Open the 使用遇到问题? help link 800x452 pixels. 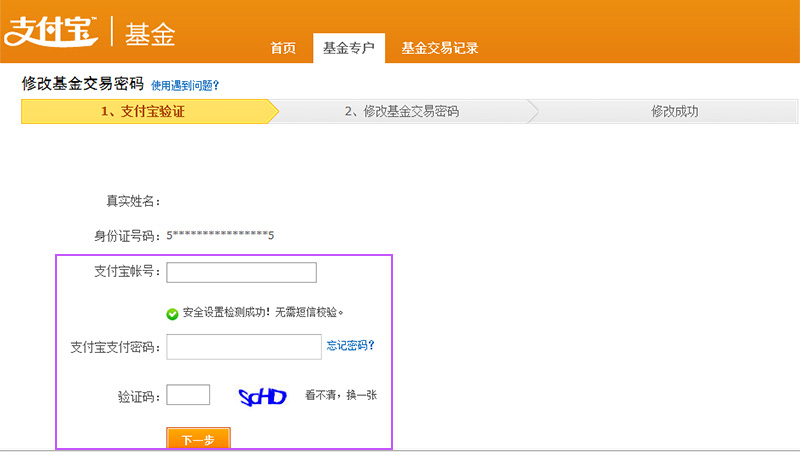185,86
